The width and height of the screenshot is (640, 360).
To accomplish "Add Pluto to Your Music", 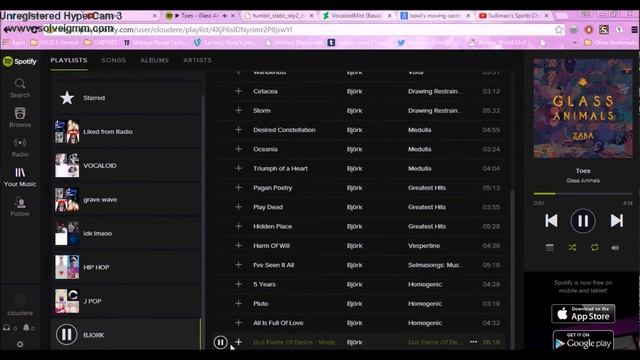I will click(239, 303).
